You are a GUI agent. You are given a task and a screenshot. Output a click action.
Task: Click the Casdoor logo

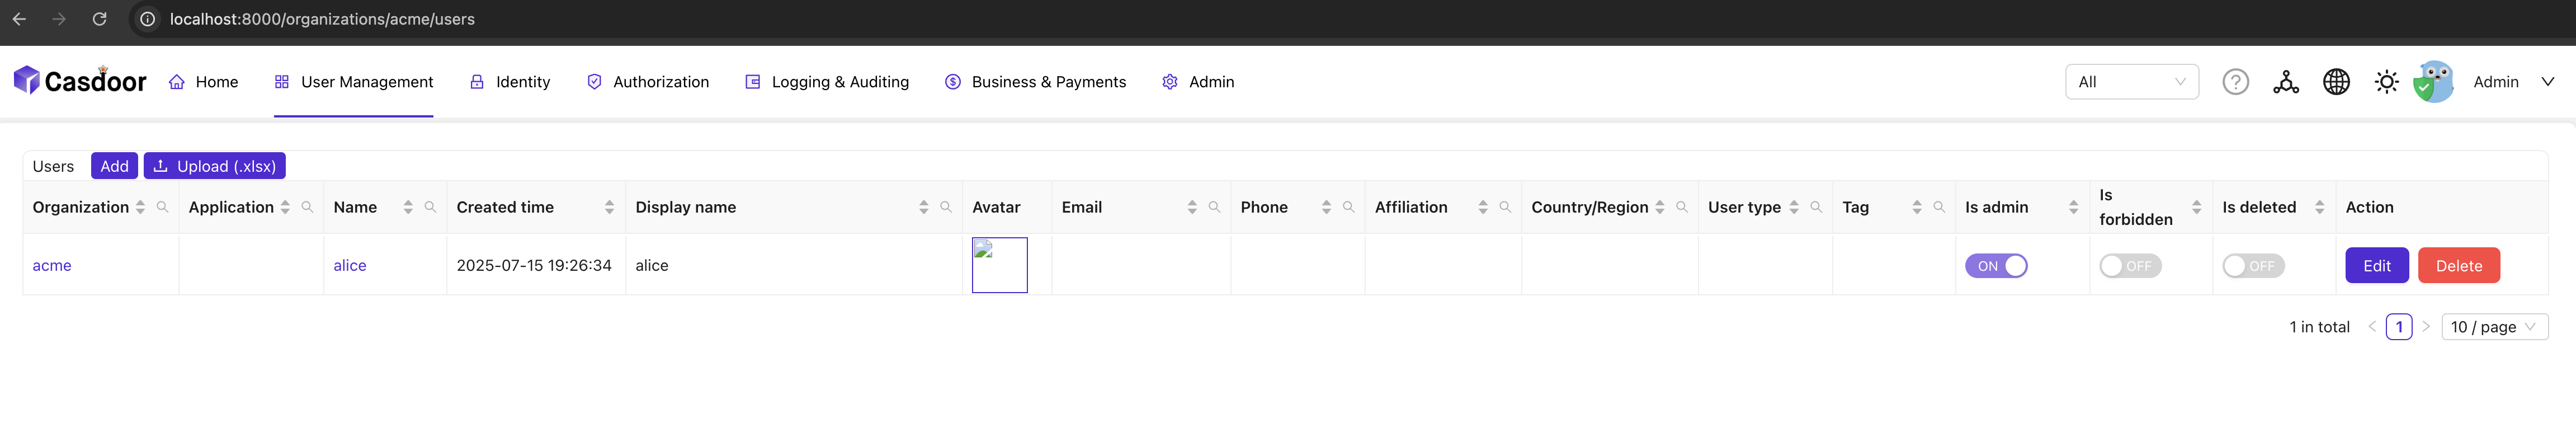[x=80, y=81]
